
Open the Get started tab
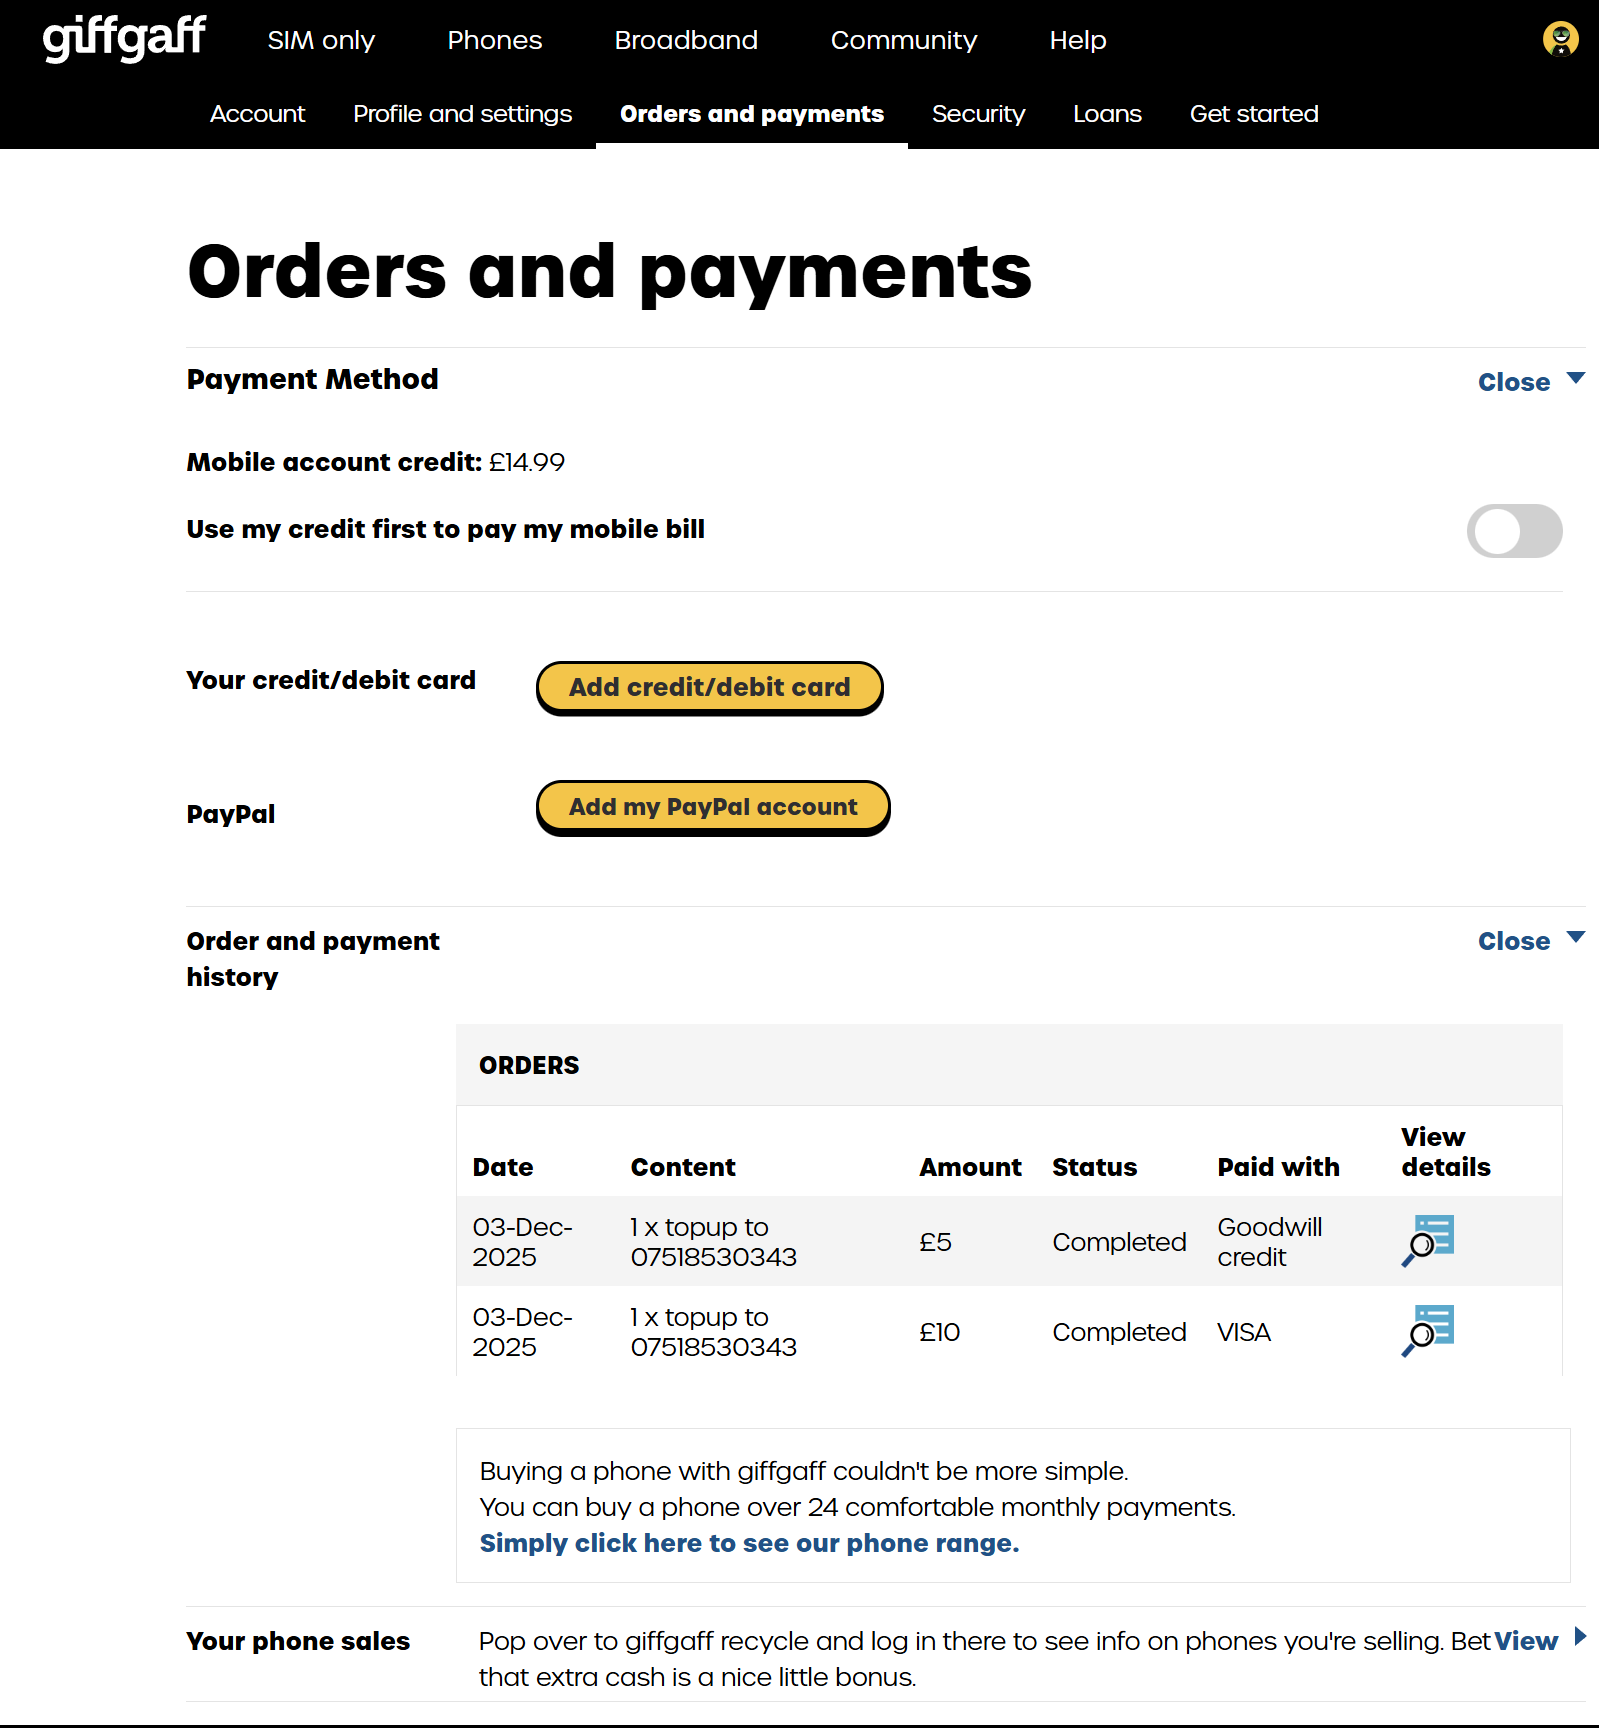point(1254,114)
